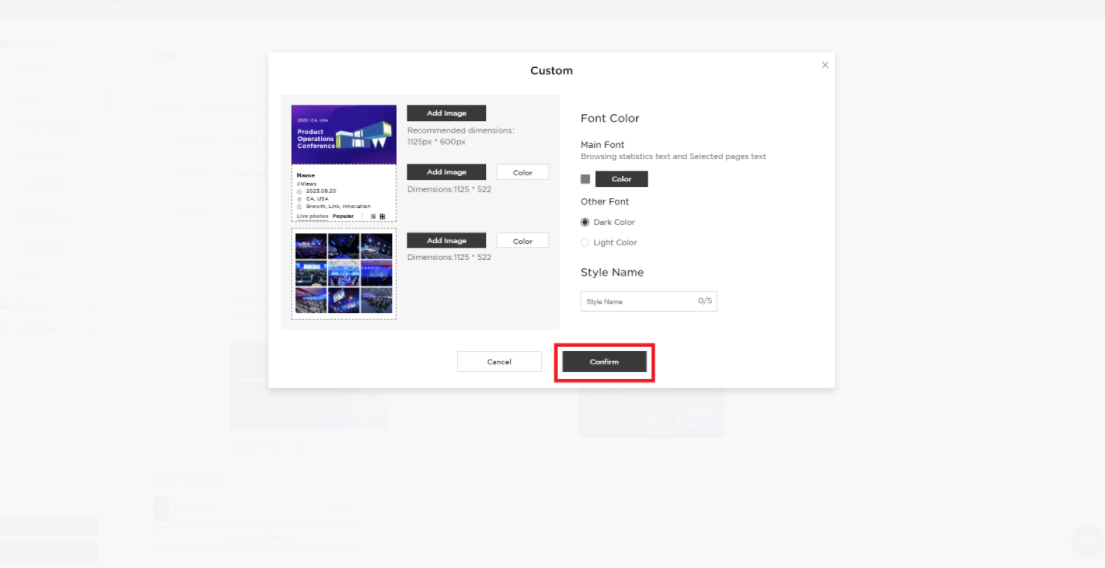This screenshot has width=1105, height=568.
Task: Select the Light Color radio option
Action: [x=586, y=242]
